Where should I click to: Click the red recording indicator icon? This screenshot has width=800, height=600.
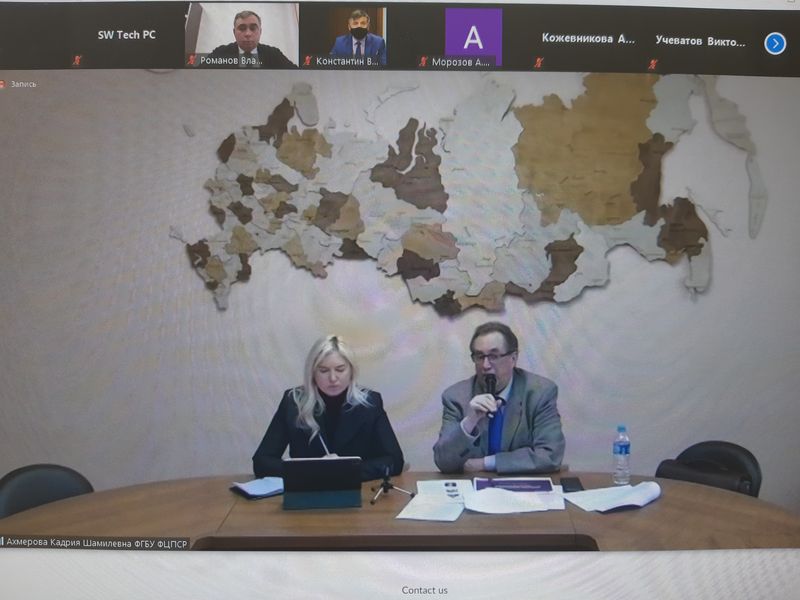click(3, 84)
